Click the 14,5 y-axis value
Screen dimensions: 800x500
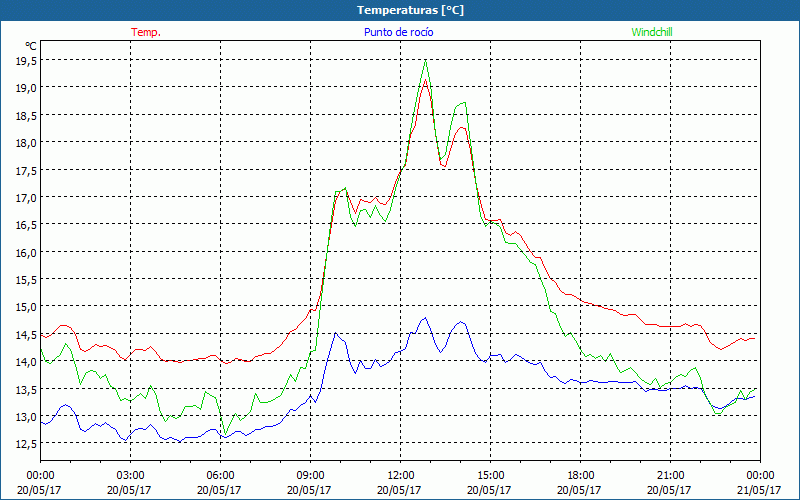coord(25,334)
